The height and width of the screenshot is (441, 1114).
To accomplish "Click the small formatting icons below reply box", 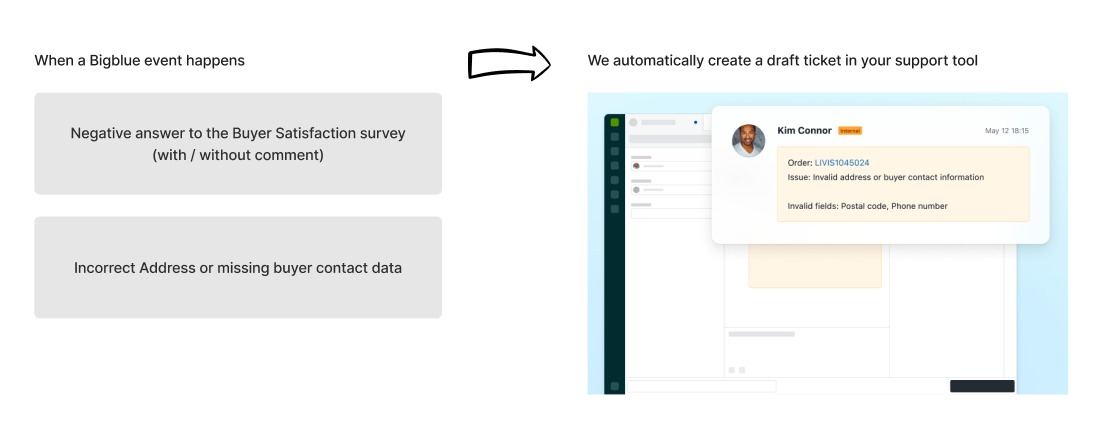I will pos(737,370).
